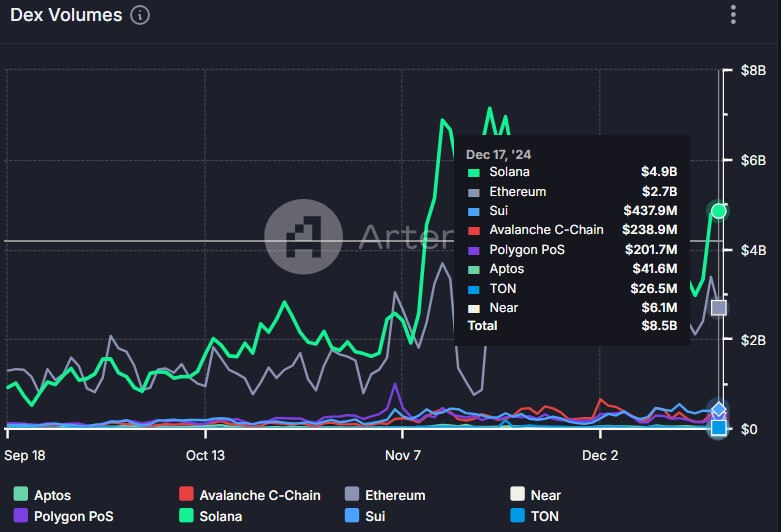781x532 pixels.
Task: Click the Avalanche C-Chain legend color swatch
Action: pos(186,494)
